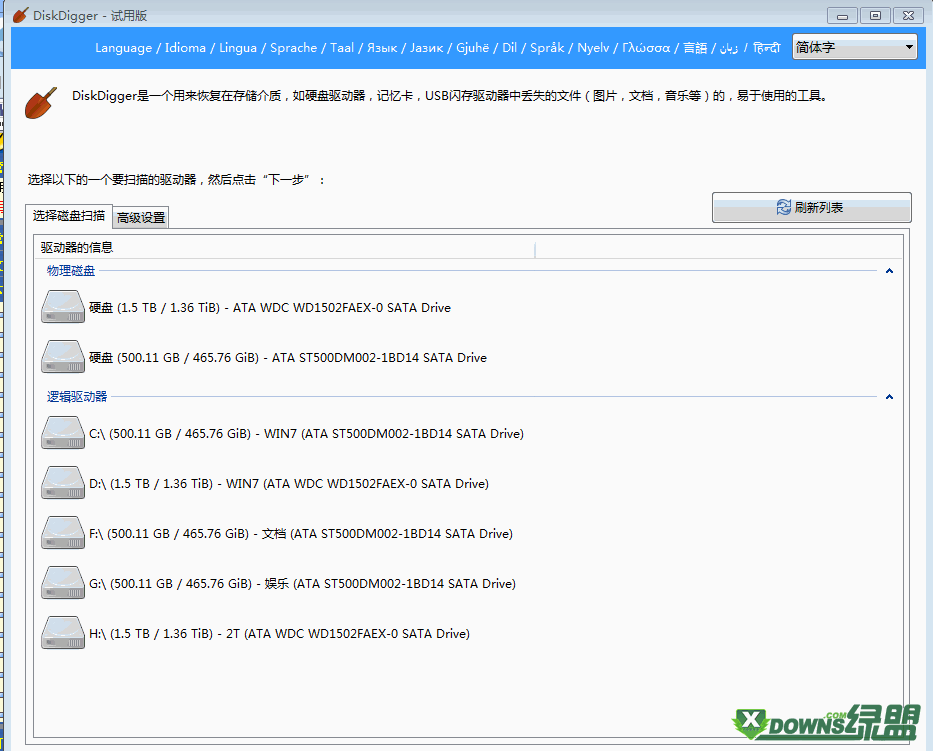Click the 物理磁盘 group header label
The image size is (933, 751).
pyautogui.click(x=71, y=271)
